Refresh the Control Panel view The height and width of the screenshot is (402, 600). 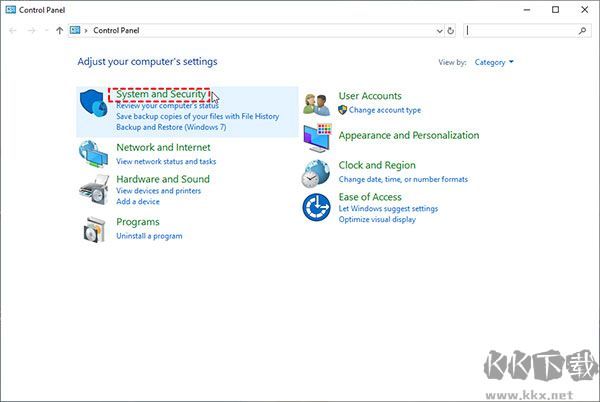(x=451, y=31)
